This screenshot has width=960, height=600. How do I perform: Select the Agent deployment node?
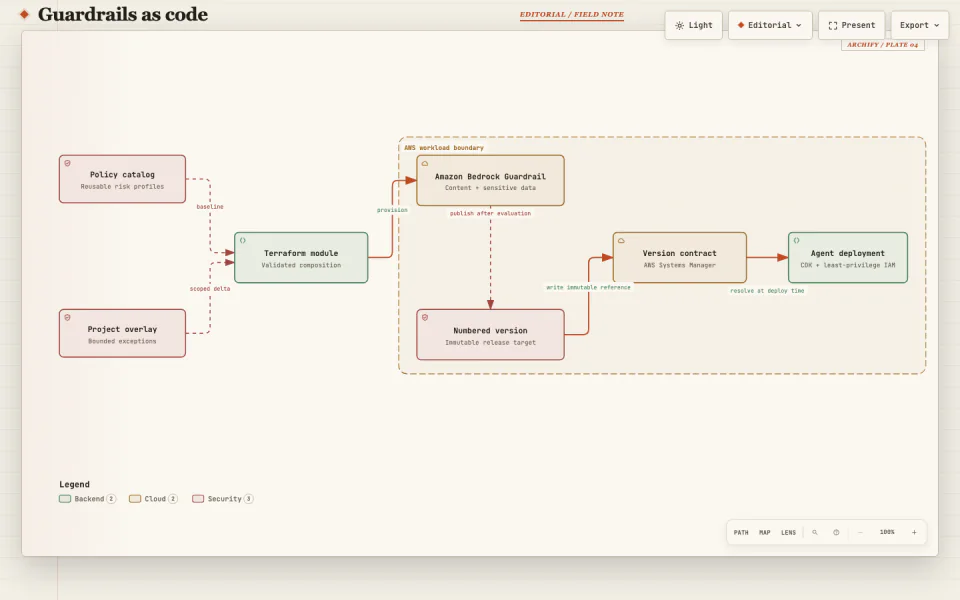coord(848,258)
